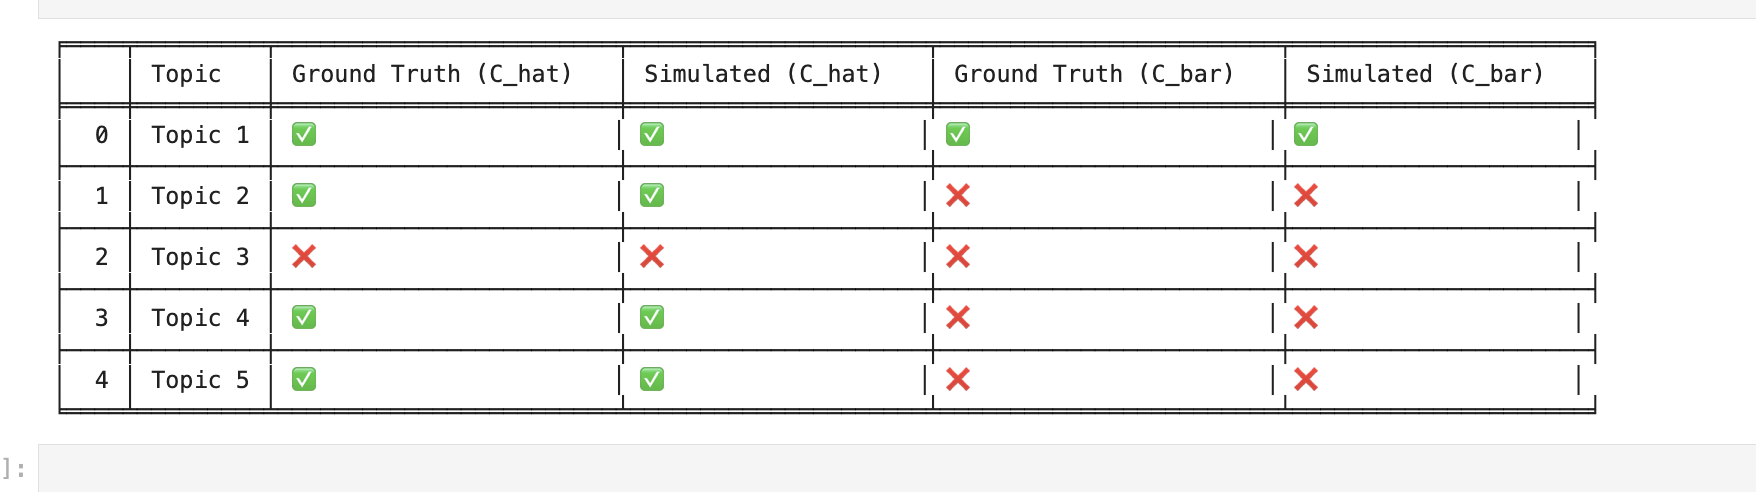Select the "Topic 3" row label
The image size is (1756, 492).
click(200, 257)
